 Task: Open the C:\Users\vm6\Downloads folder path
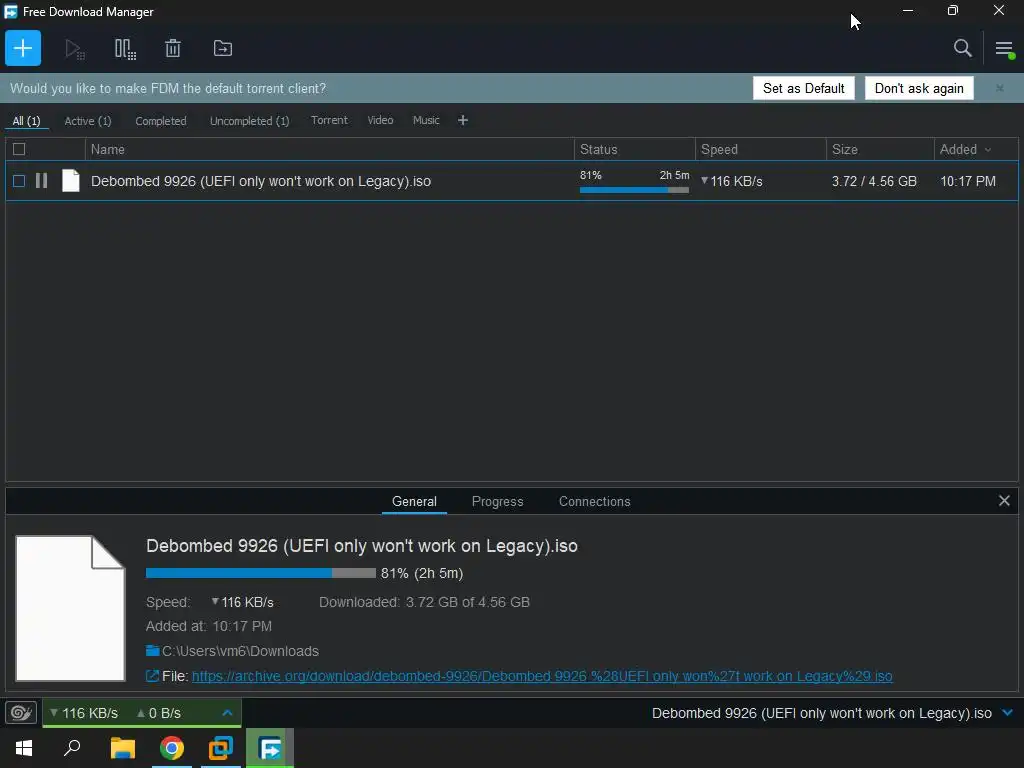tap(240, 651)
